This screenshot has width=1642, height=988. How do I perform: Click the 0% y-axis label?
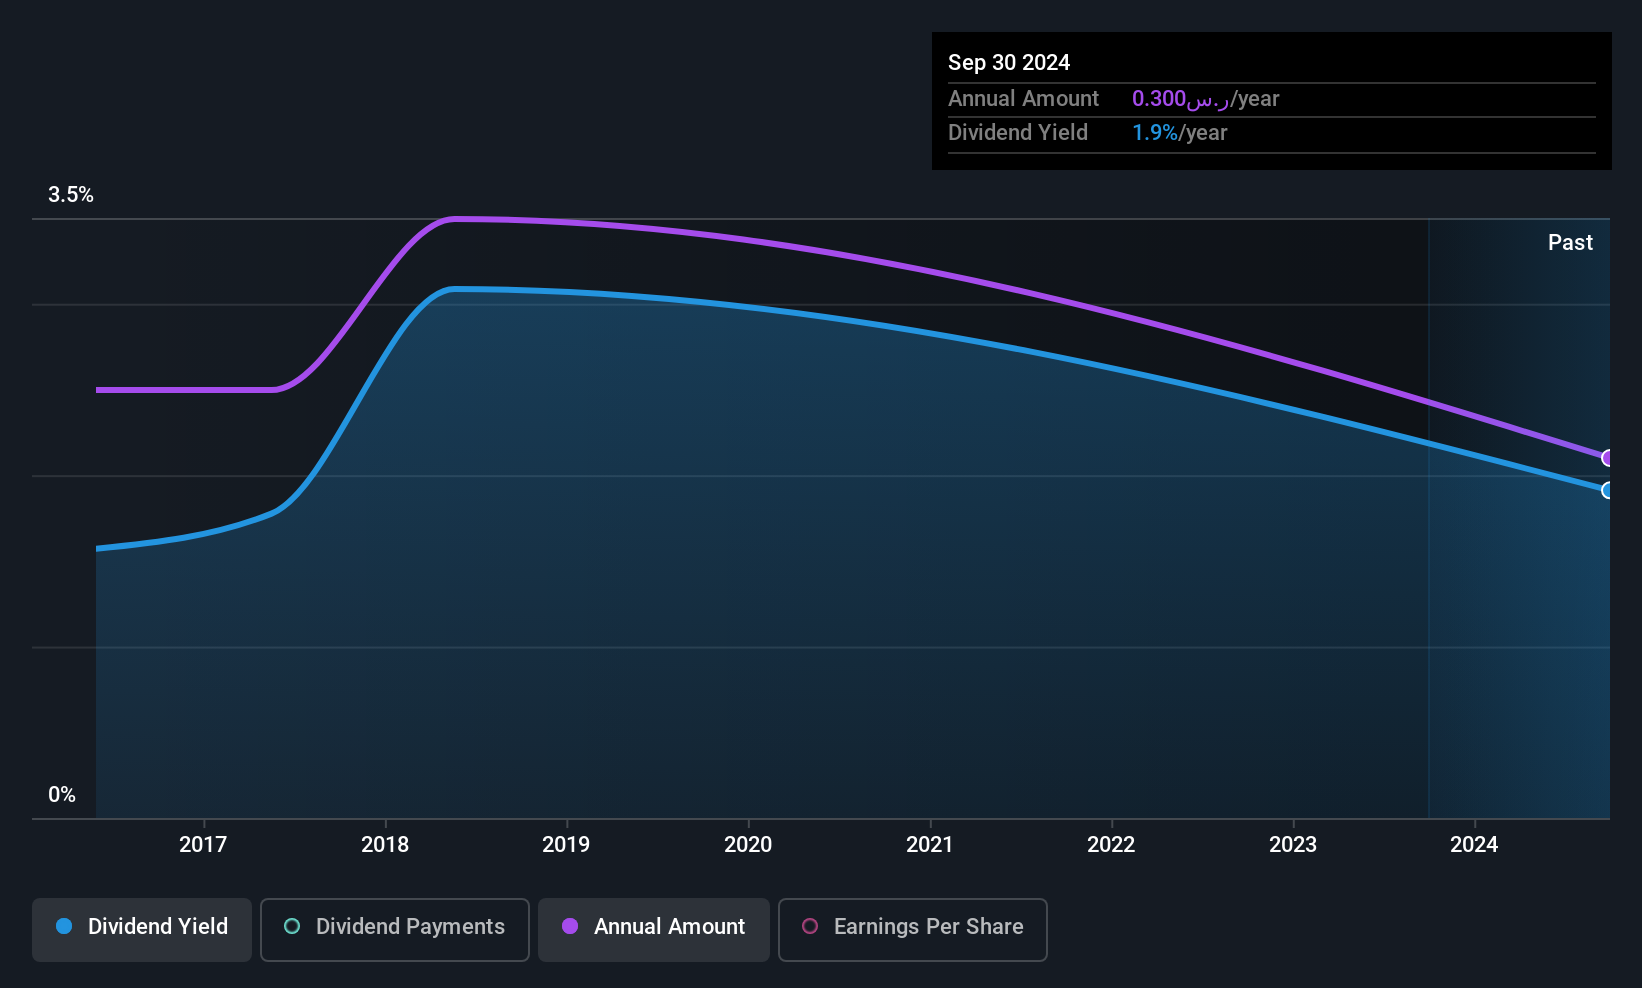[62, 794]
